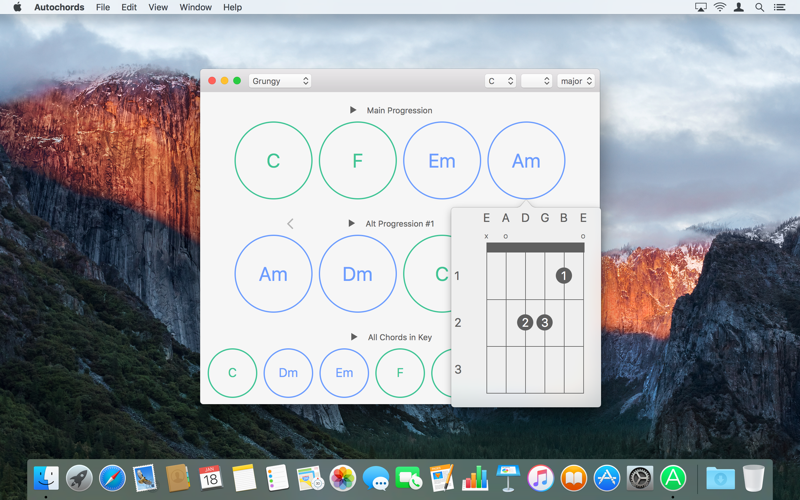Click finger 1 dot on chord diagram
Screen dimensions: 800x500
point(564,276)
